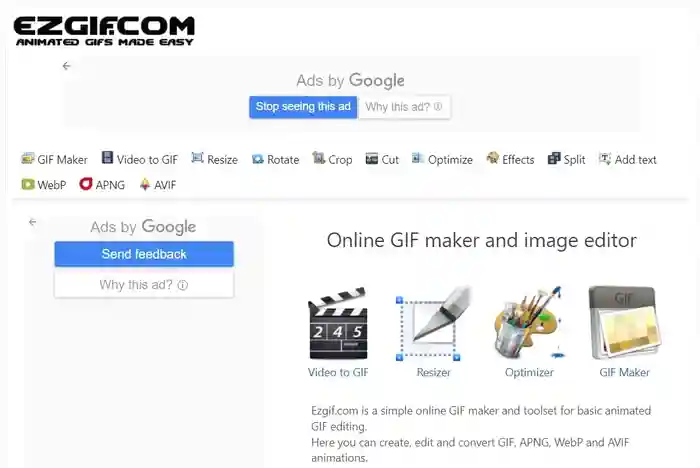Open the AVIF menu label

click(x=165, y=185)
